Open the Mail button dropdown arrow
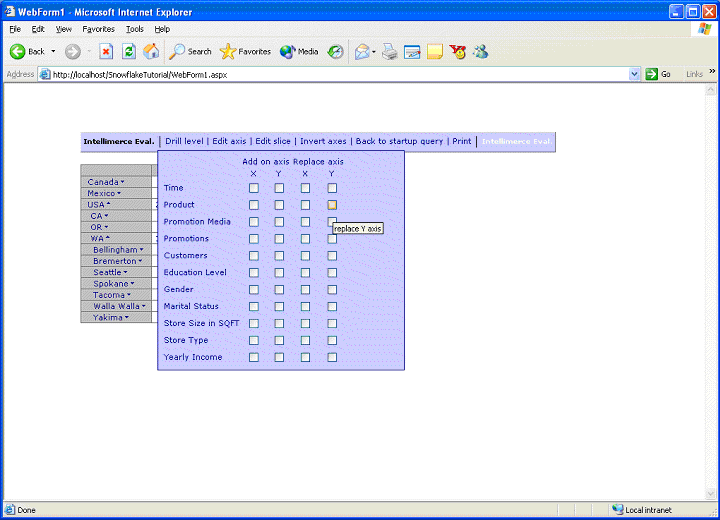Screen dimensions: 720x520 pyautogui.click(x=374, y=51)
